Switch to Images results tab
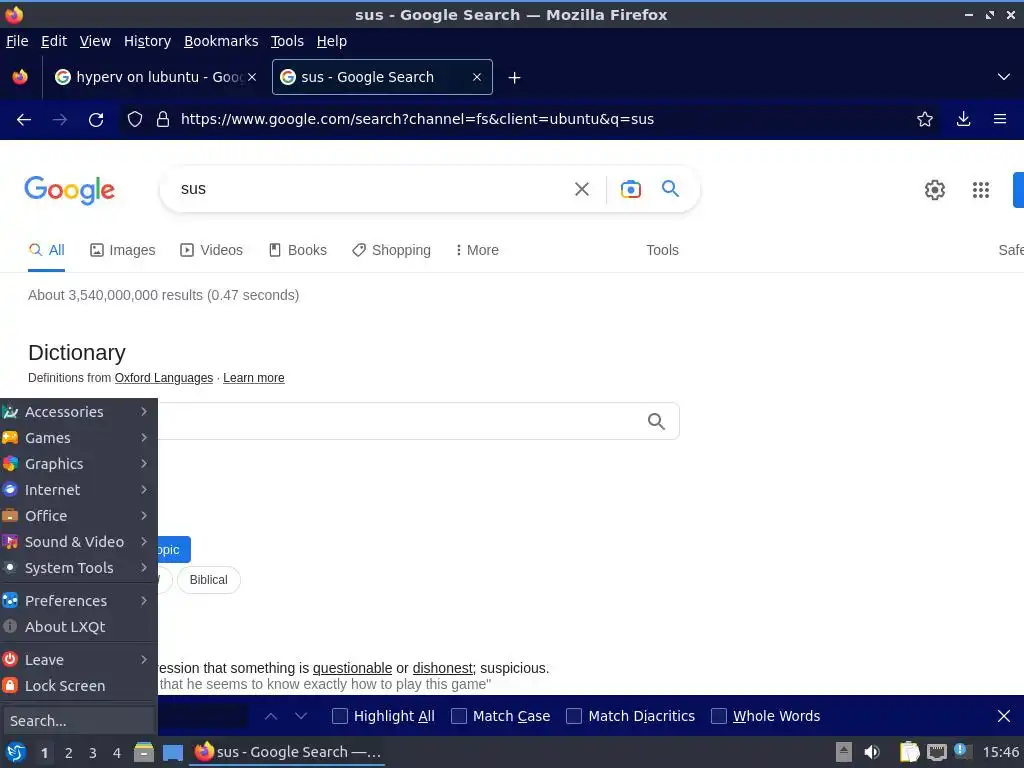 pyautogui.click(x=123, y=250)
